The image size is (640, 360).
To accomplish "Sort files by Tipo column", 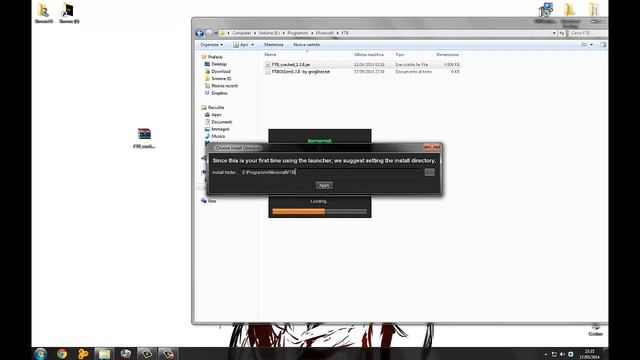I will coord(400,54).
